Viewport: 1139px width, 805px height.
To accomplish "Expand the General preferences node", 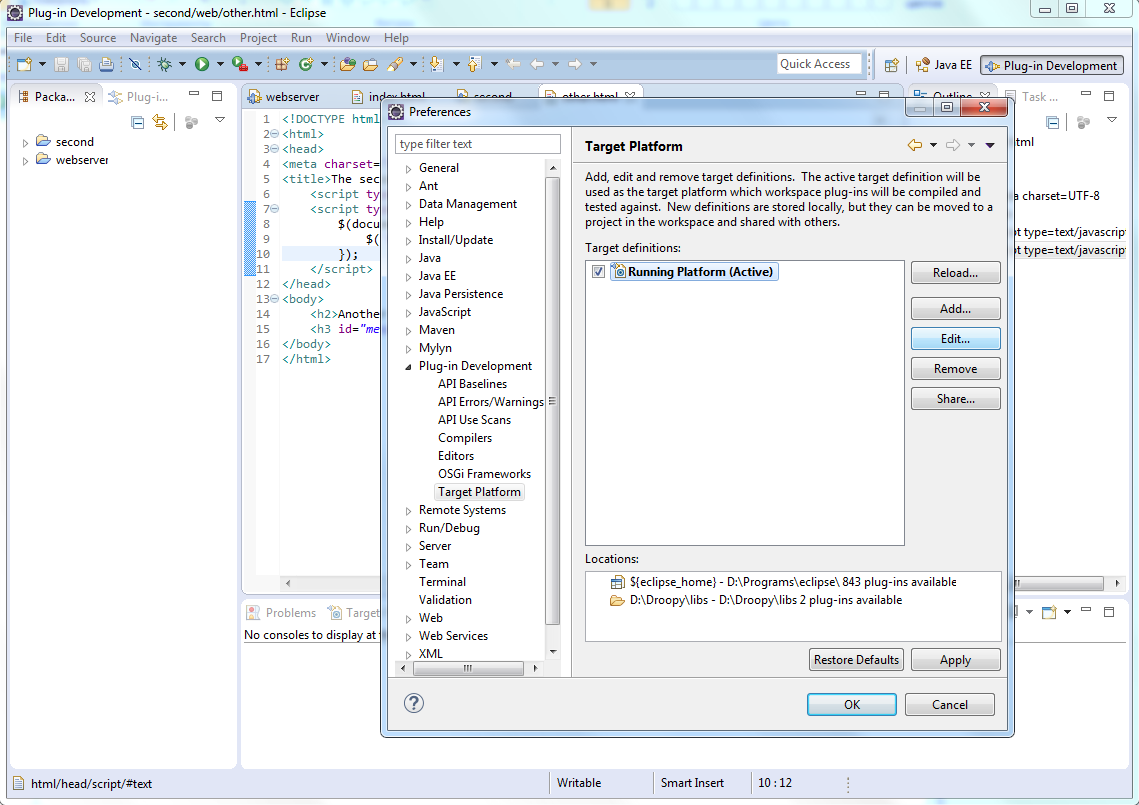I will click(x=408, y=169).
